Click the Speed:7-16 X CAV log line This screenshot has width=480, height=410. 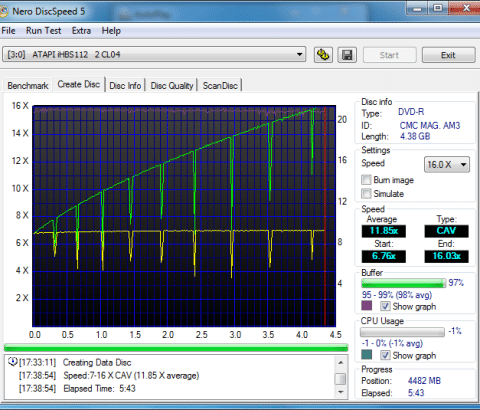(131, 376)
